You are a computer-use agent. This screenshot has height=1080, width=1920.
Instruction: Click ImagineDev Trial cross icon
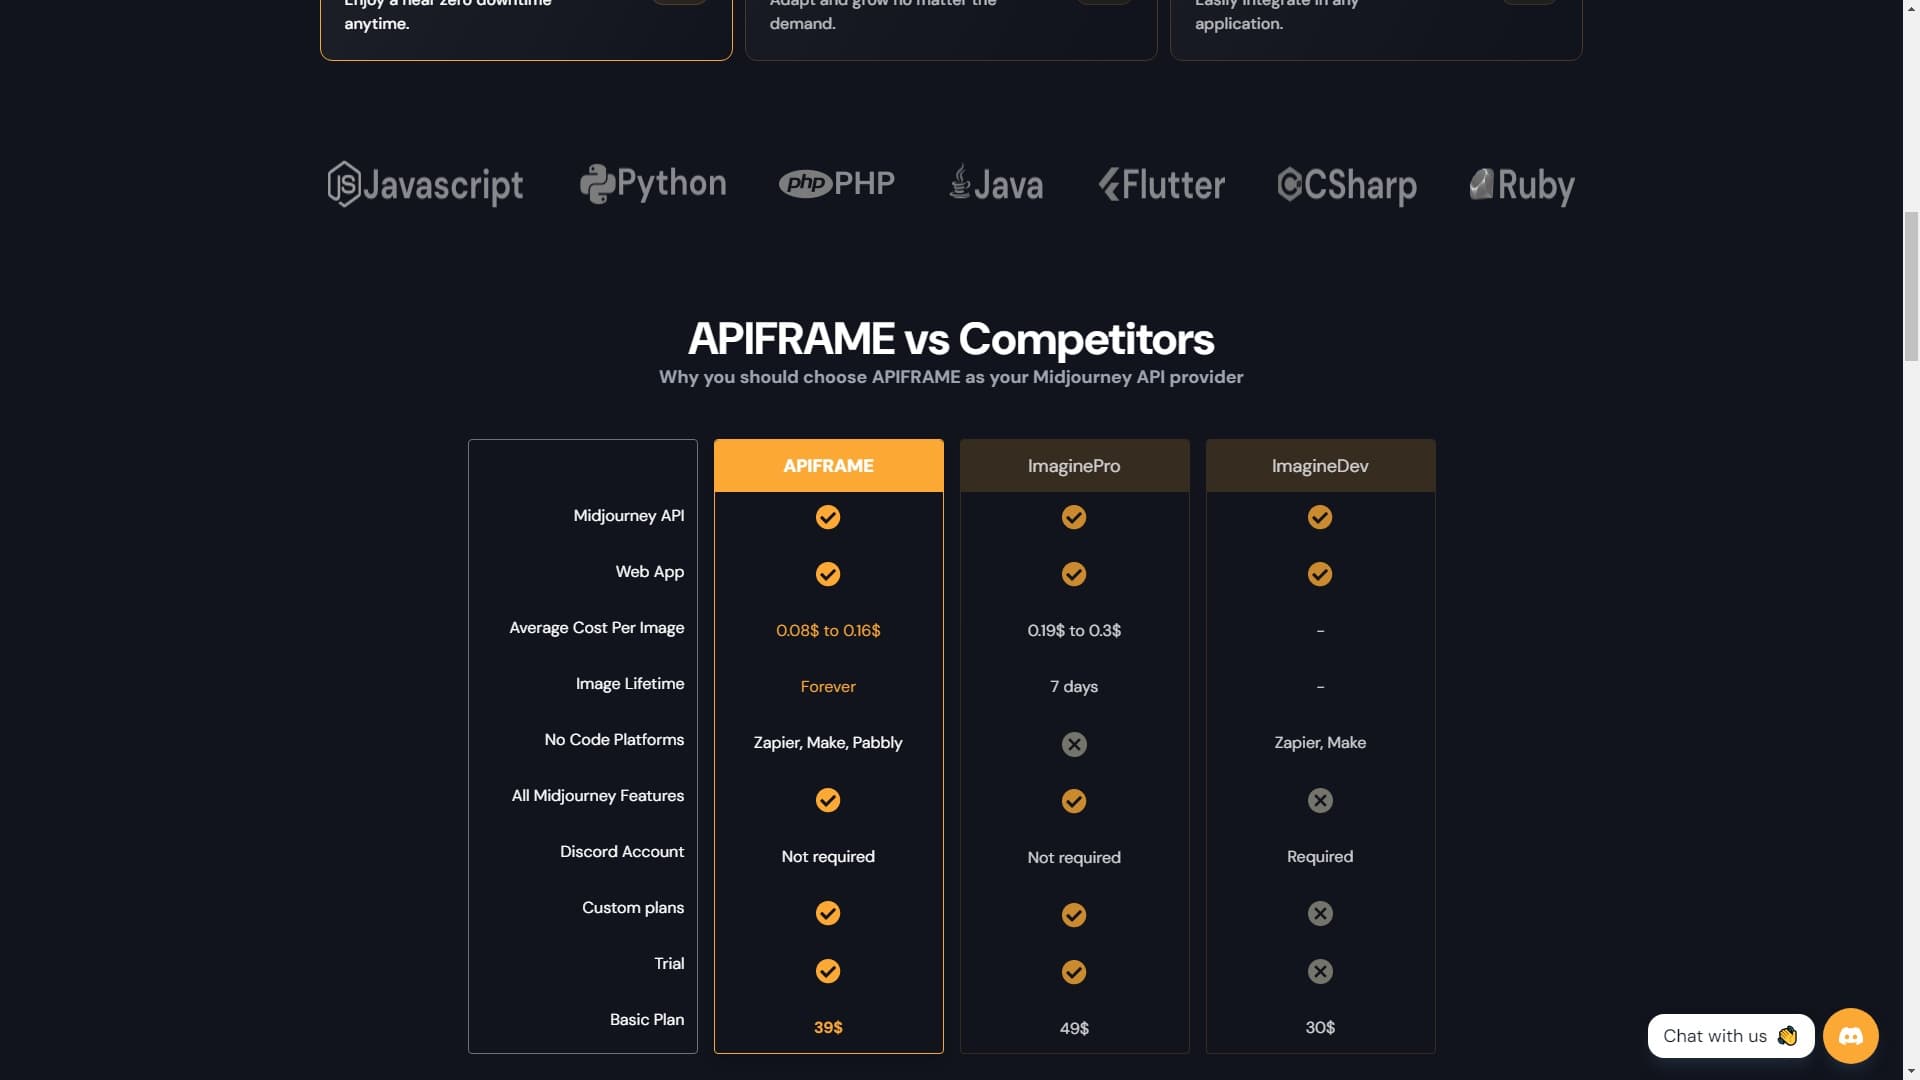click(x=1320, y=971)
